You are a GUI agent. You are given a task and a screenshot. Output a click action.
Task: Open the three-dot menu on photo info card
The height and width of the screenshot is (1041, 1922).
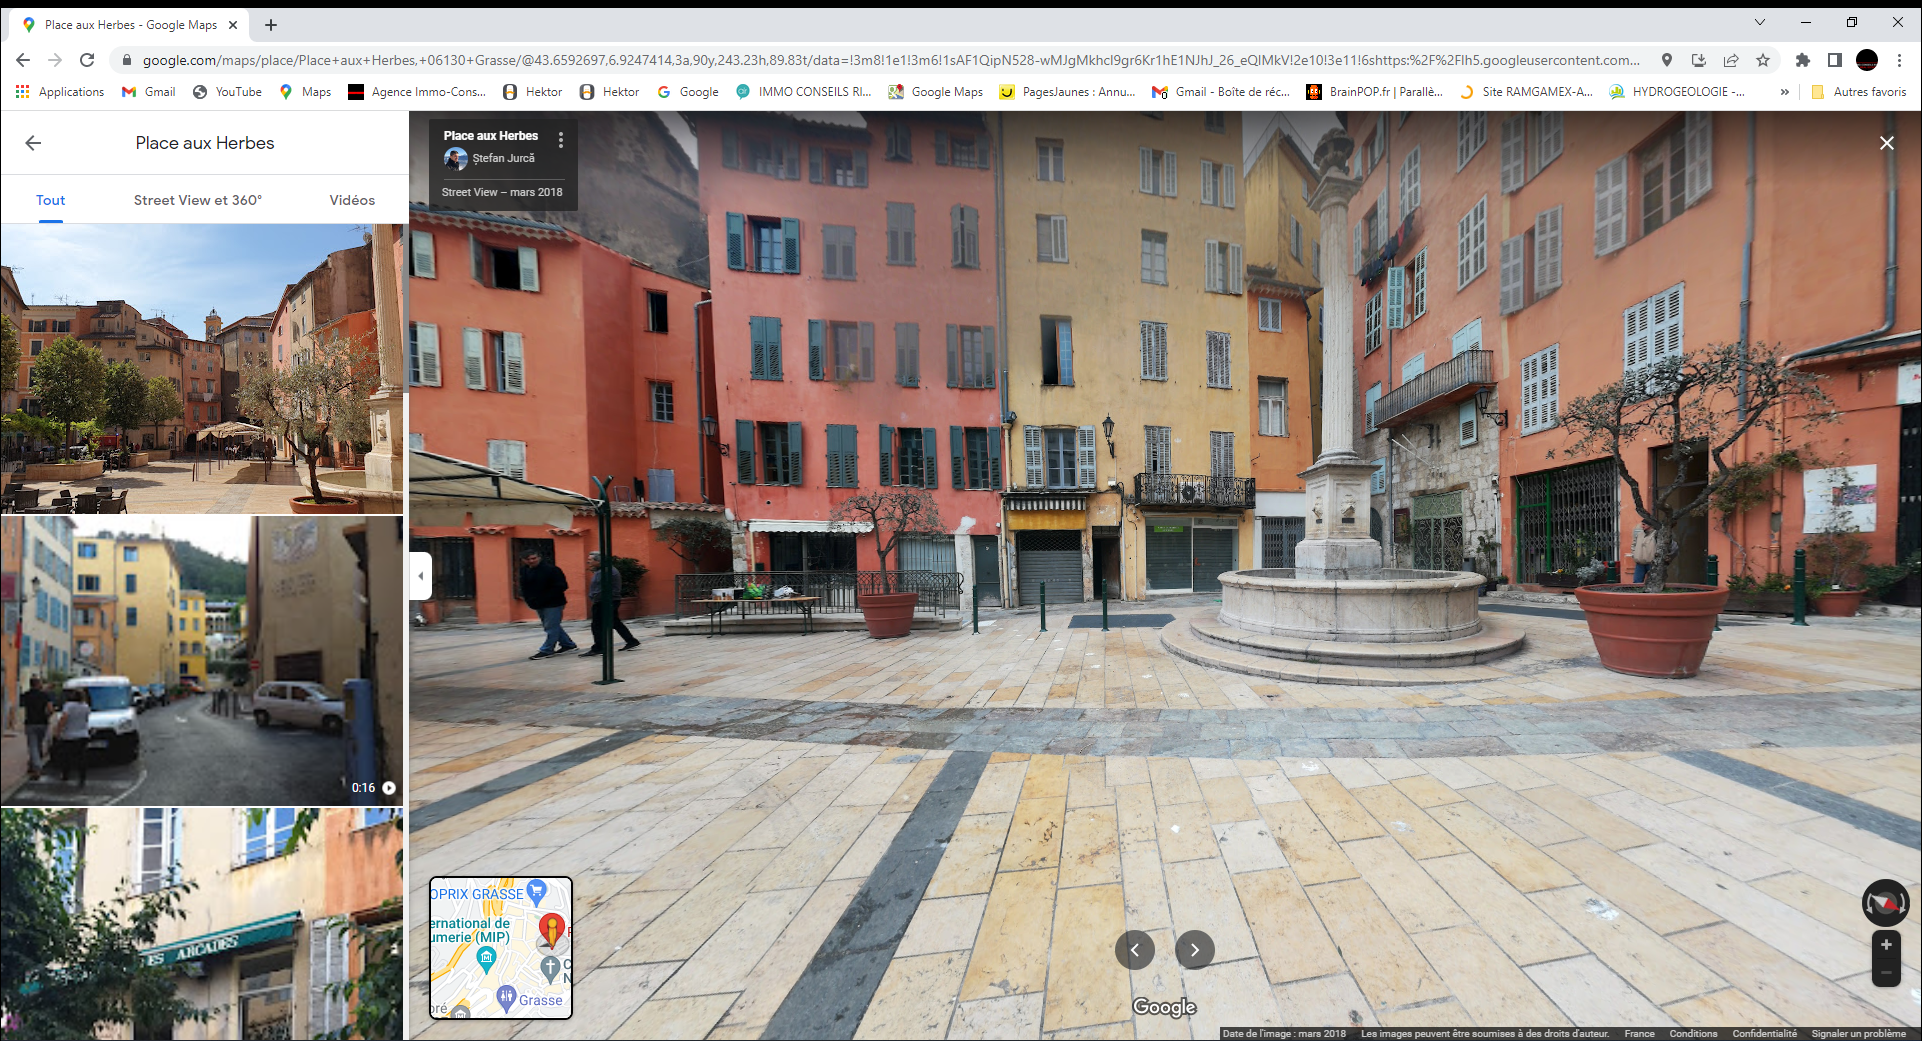point(561,140)
